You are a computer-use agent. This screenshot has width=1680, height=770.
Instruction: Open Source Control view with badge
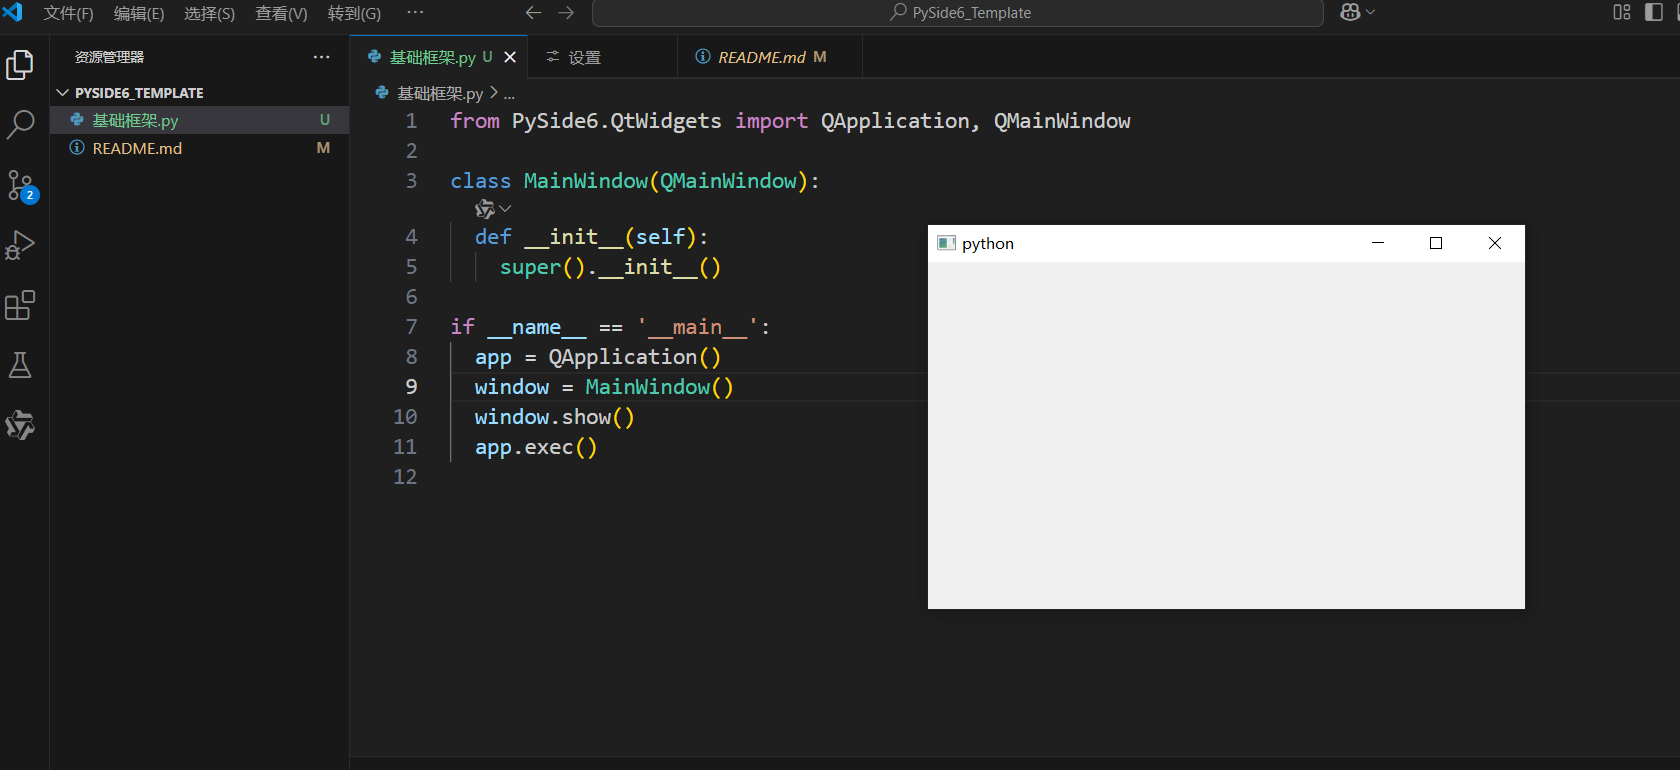click(x=20, y=186)
